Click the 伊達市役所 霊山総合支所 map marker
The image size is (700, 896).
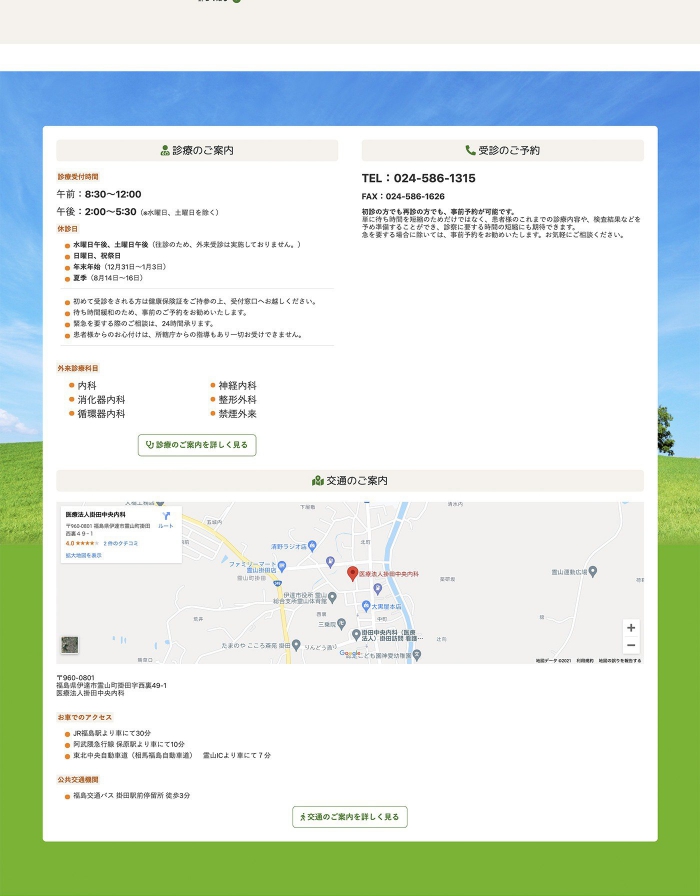(333, 598)
